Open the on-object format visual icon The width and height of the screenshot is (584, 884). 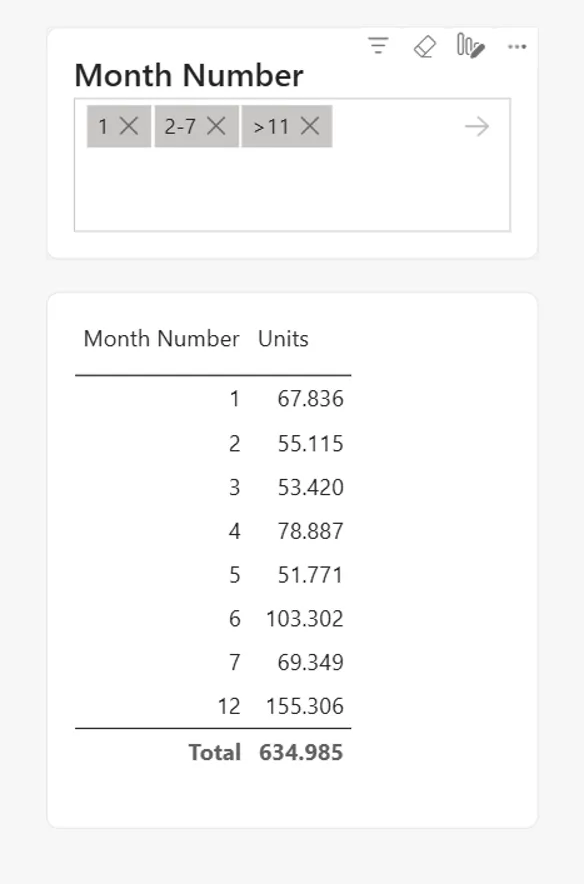click(x=470, y=46)
